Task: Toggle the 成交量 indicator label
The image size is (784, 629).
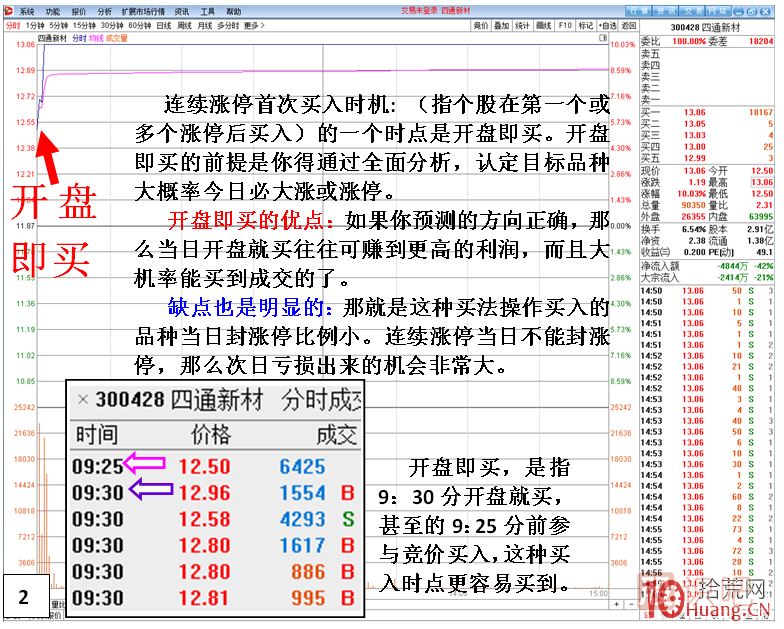Action: click(117, 37)
